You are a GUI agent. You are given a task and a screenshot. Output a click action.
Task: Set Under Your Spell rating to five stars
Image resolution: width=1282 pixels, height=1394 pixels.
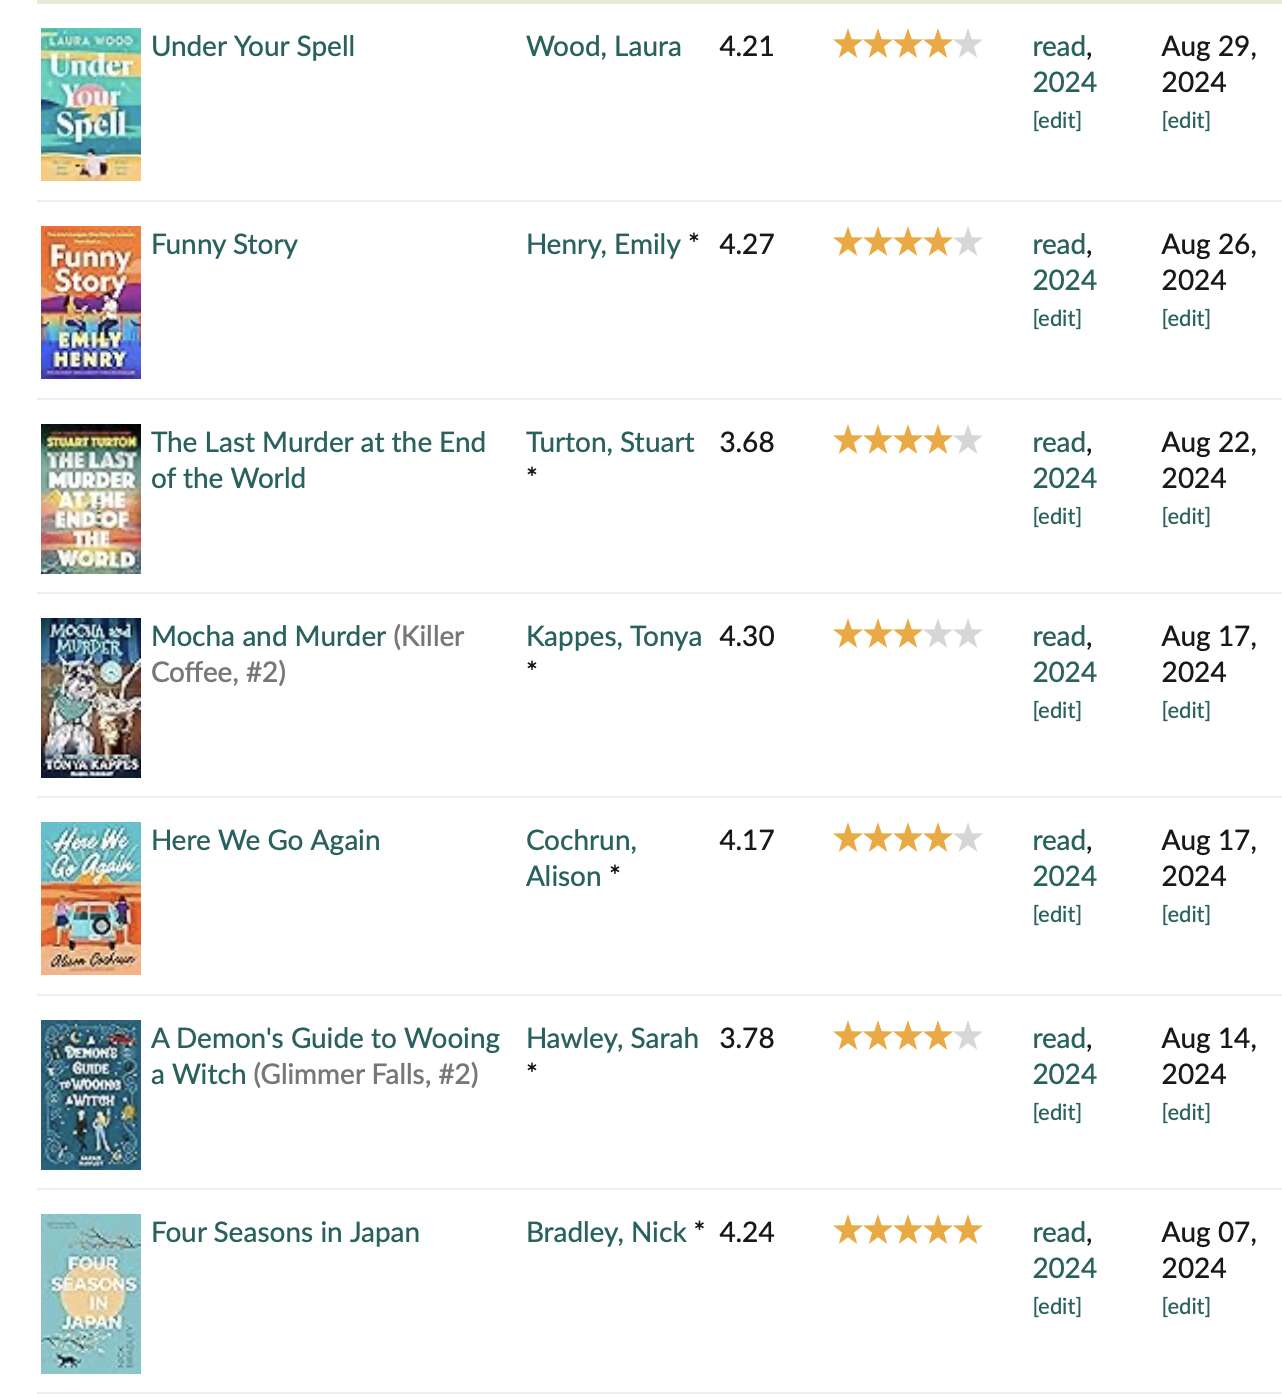[x=968, y=45]
